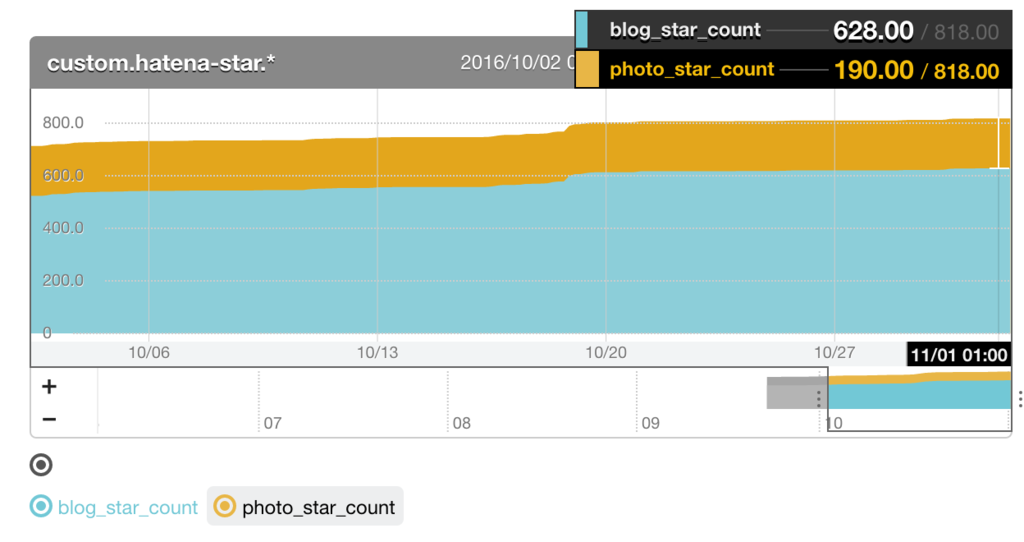Click the 11/01 01:00 time marker
1024x542 pixels.
coord(959,355)
